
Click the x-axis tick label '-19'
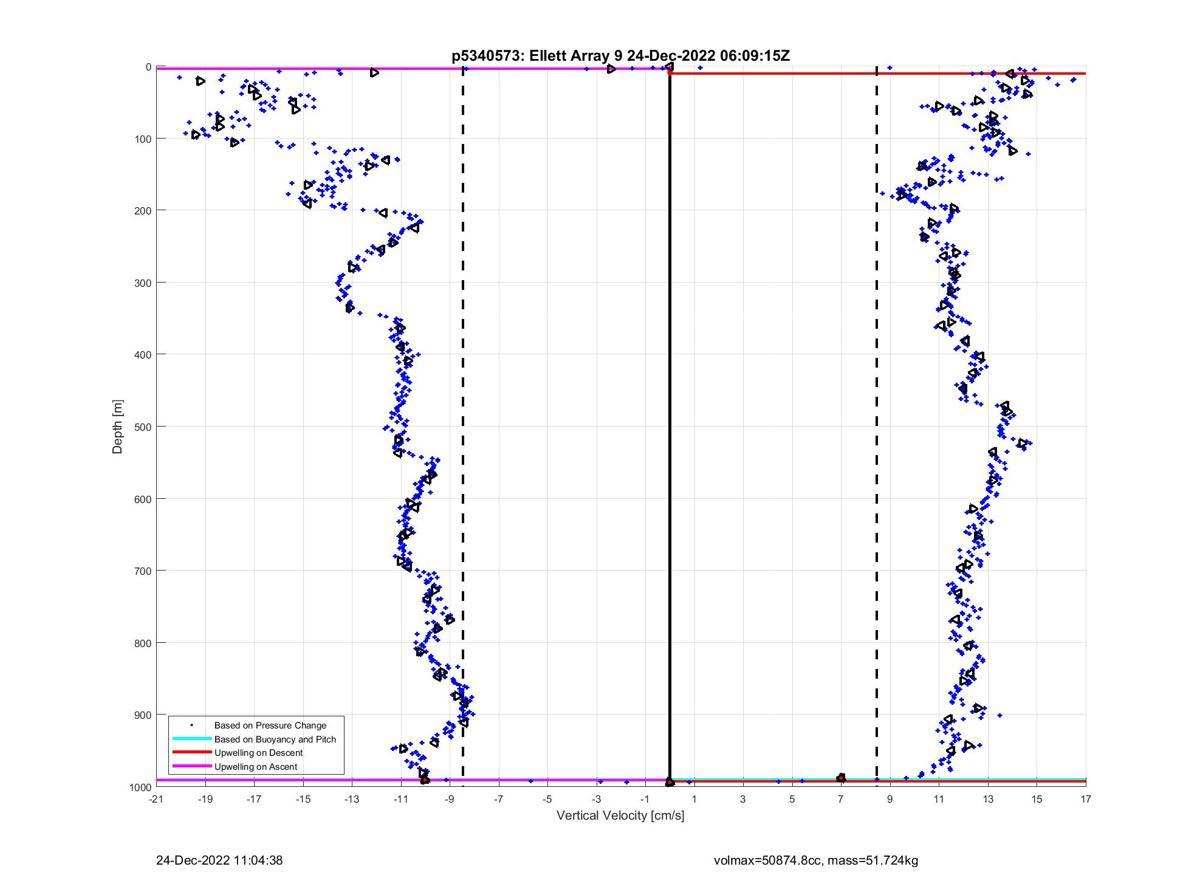tap(204, 799)
